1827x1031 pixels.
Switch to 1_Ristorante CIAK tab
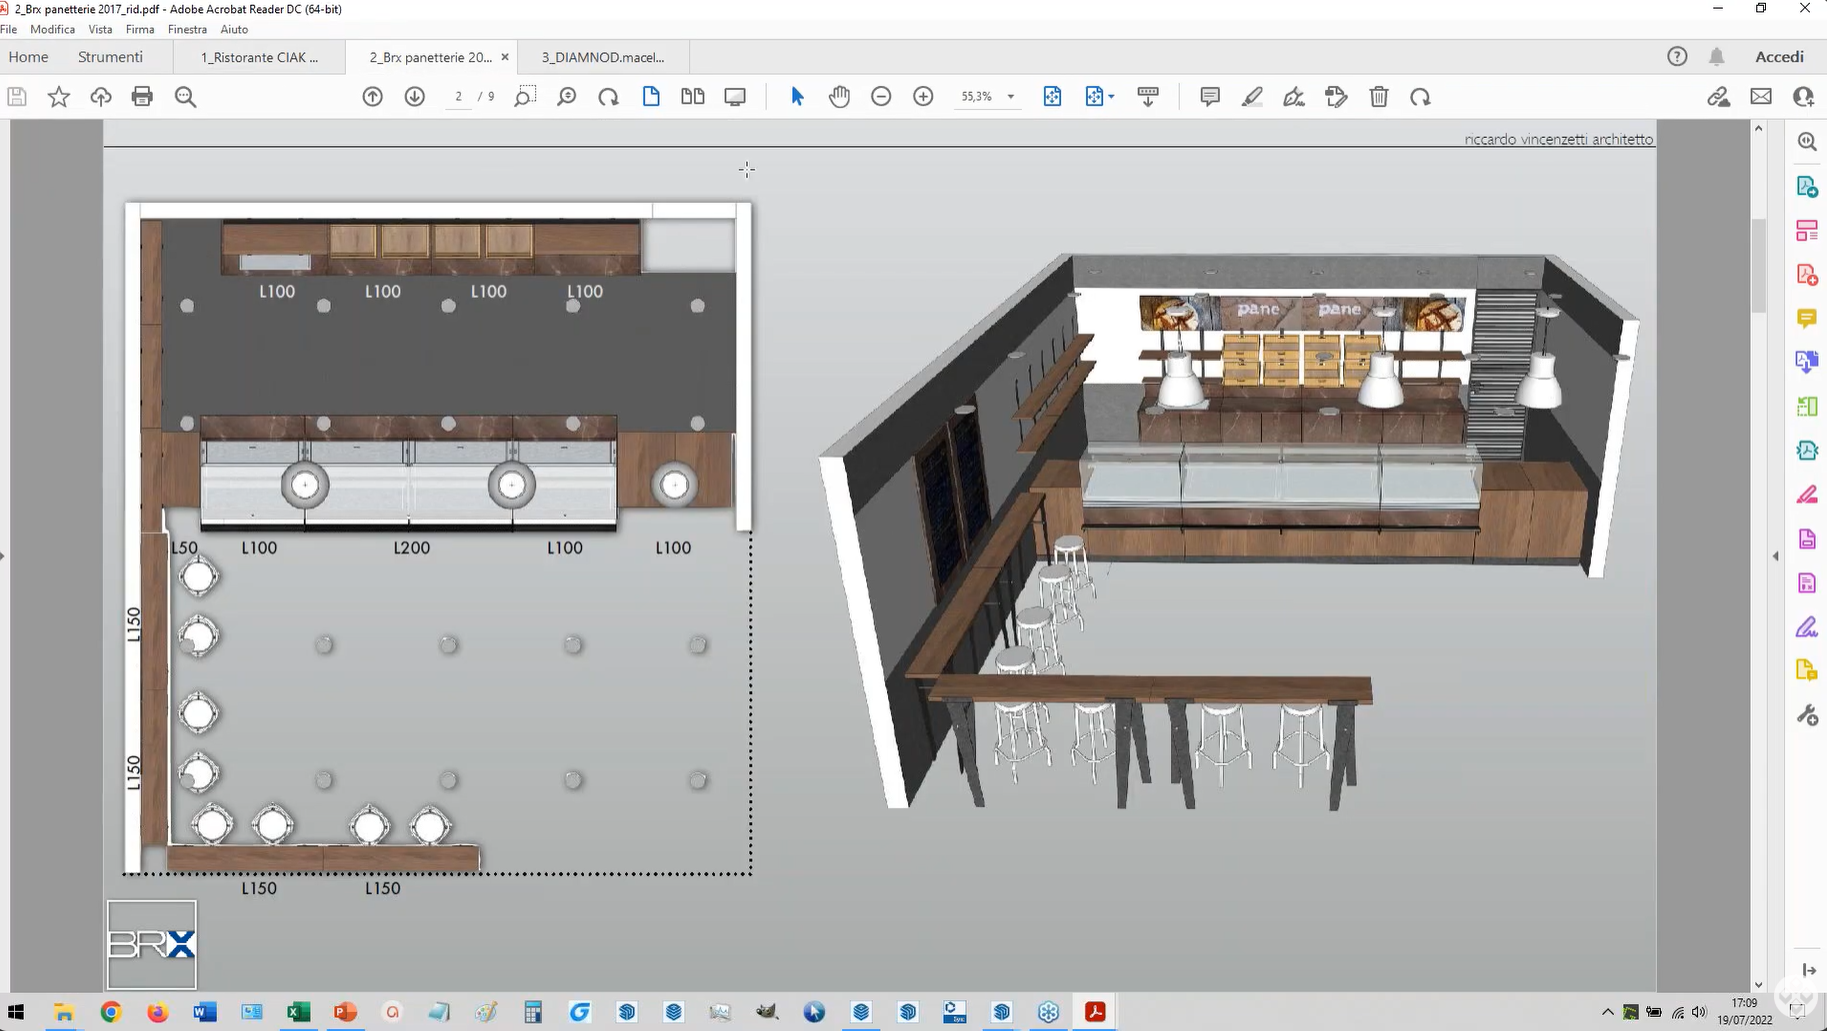(259, 57)
